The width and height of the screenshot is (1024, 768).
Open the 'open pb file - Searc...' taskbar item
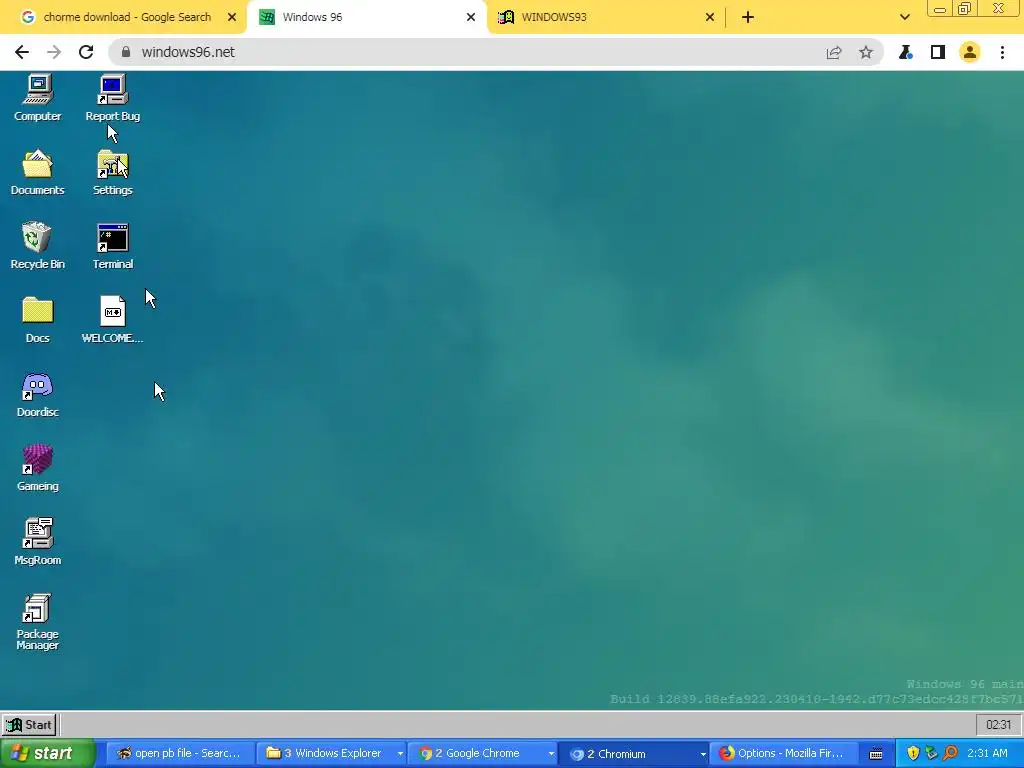point(180,754)
